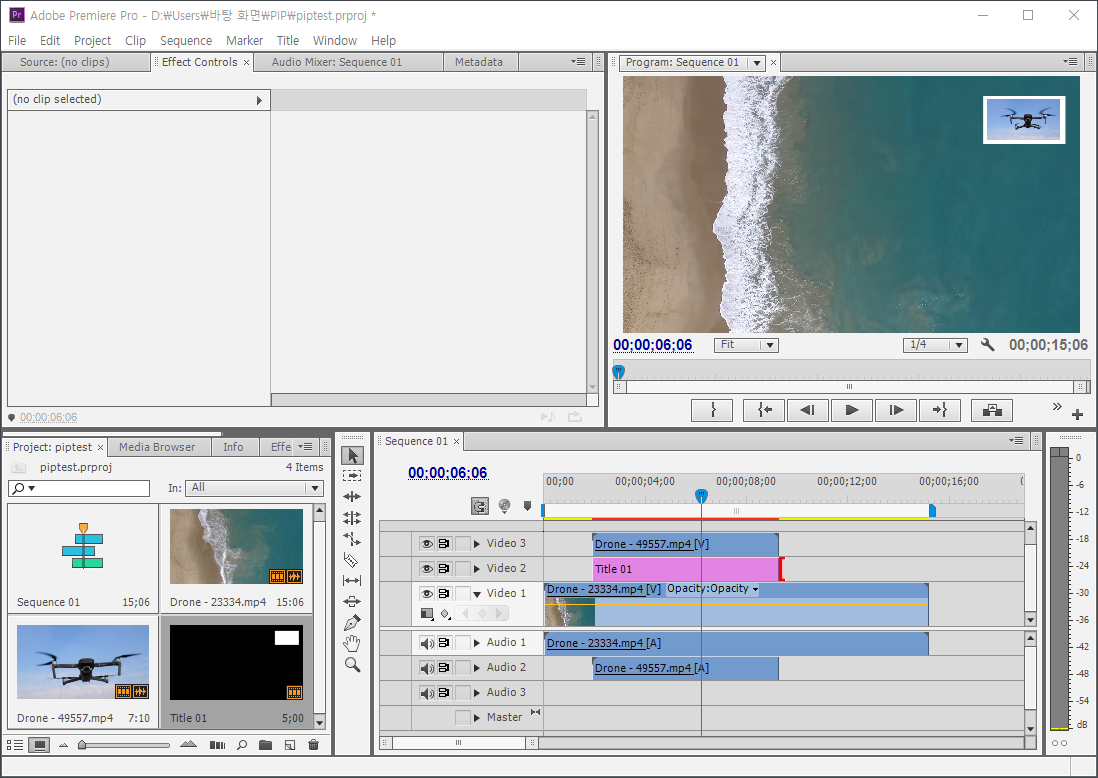
Task: Click the Project panel thumbnail zoom slider
Action: pos(84,745)
